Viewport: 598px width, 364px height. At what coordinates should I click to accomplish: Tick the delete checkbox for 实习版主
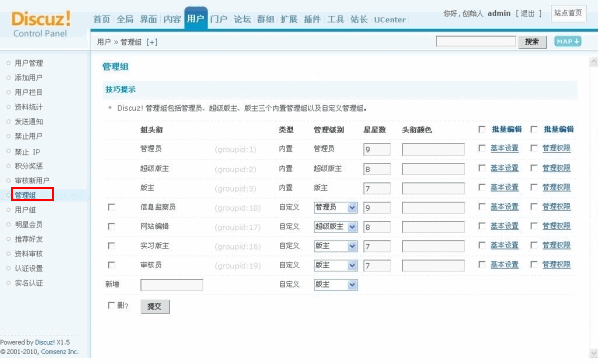[x=111, y=246]
